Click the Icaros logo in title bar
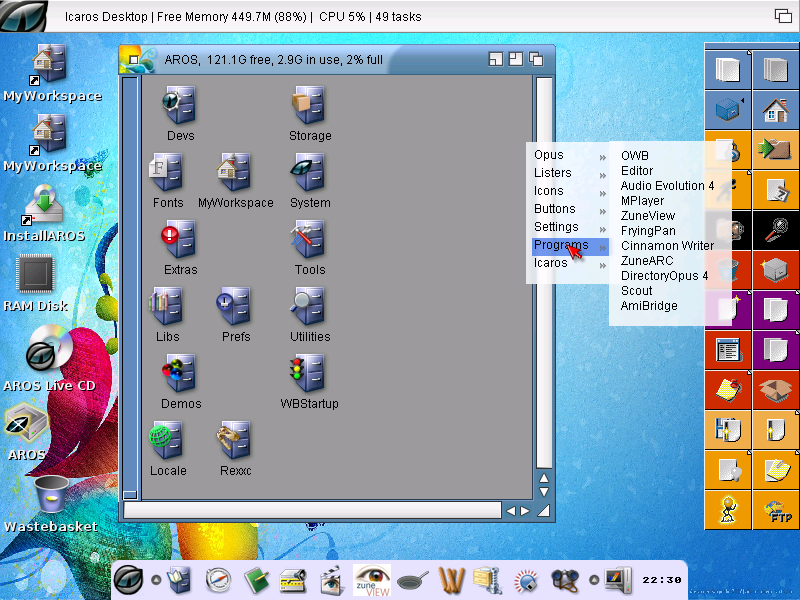 point(23,16)
